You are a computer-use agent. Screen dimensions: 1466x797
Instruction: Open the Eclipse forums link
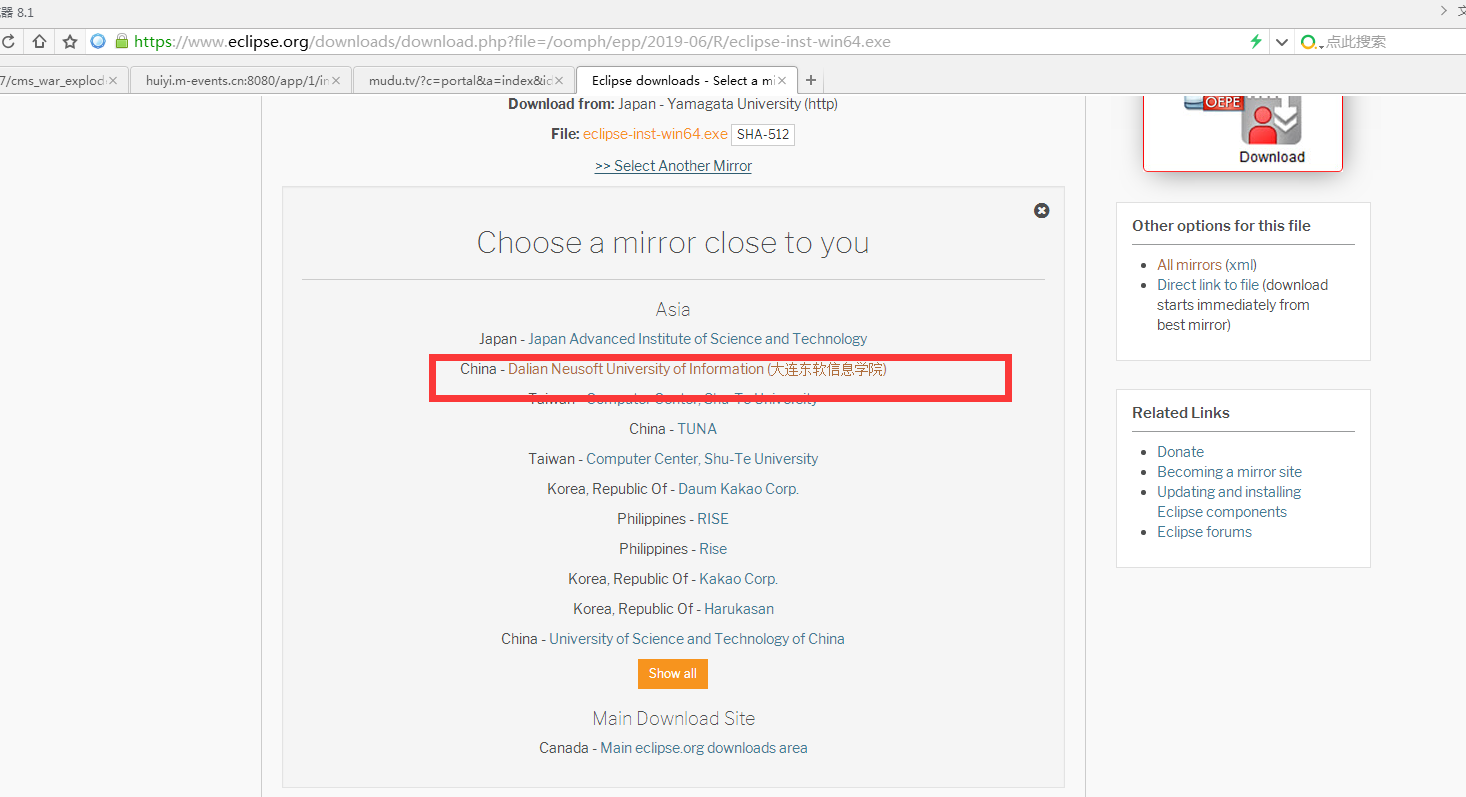click(1204, 532)
